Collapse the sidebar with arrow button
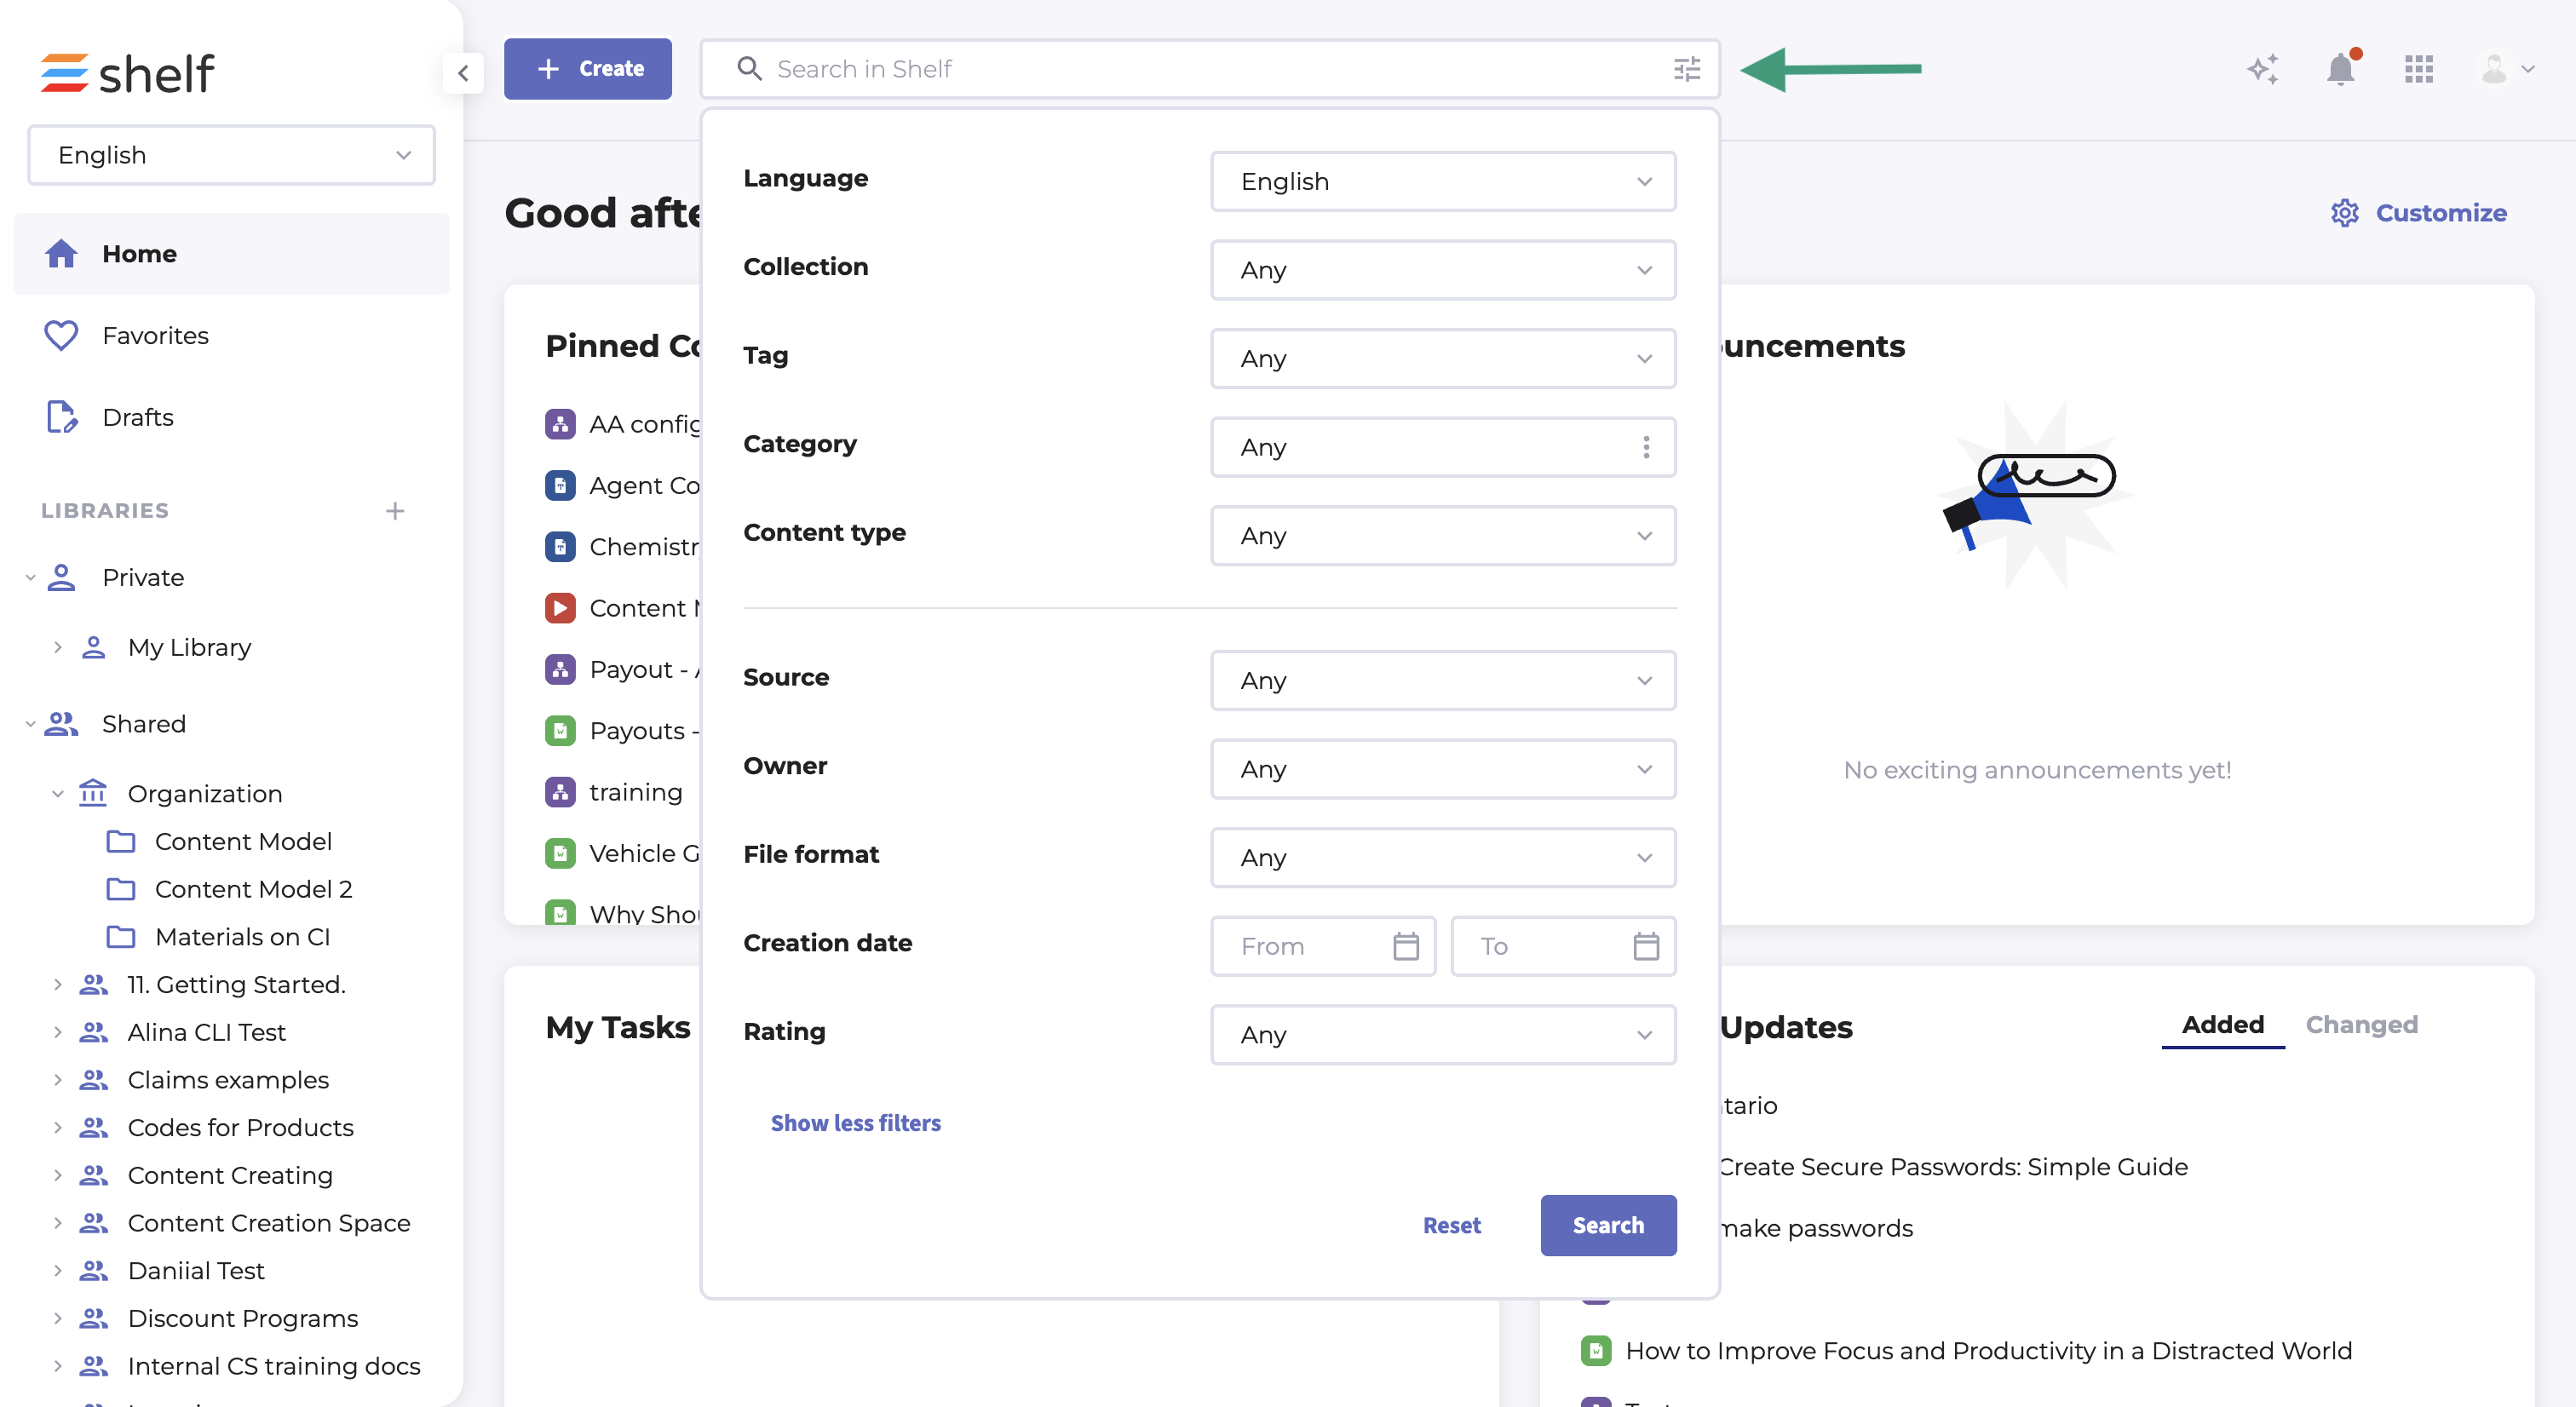Screen dimensions: 2576x1407 tap(463, 72)
